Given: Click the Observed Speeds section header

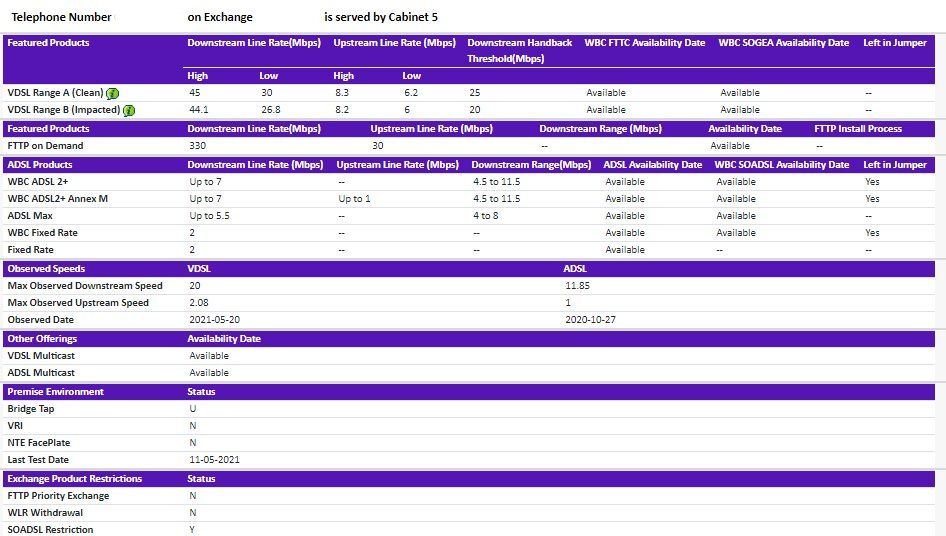Looking at the screenshot, I should (x=46, y=269).
